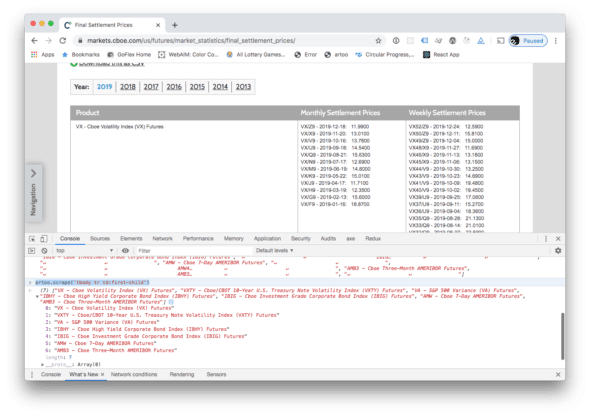Screen dimensions: 590x416
Task: Switch to the Performance tab
Action: (x=198, y=239)
